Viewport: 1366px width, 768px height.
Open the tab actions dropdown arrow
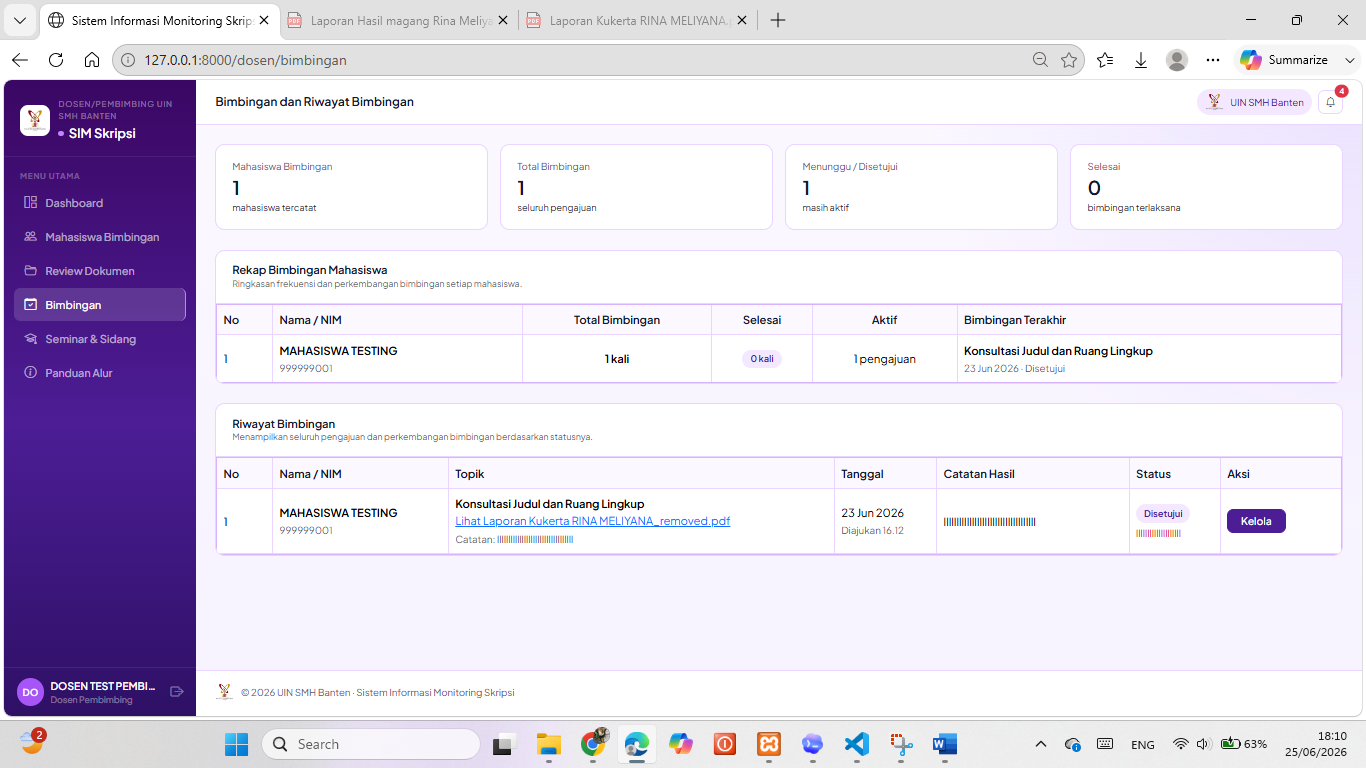[20, 20]
